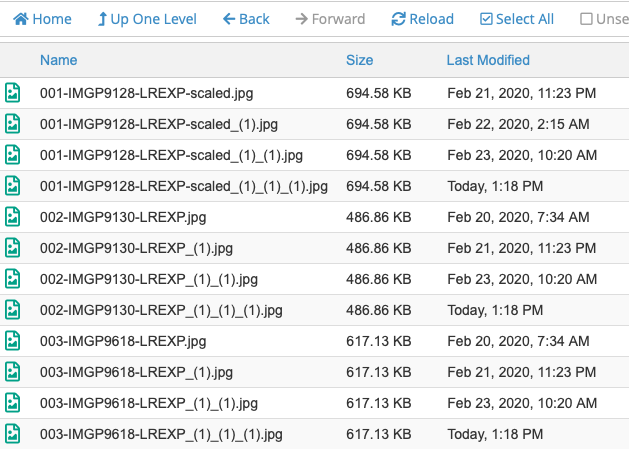Click the Forward navigation button
This screenshot has height=449, width=629.
[x=330, y=19]
